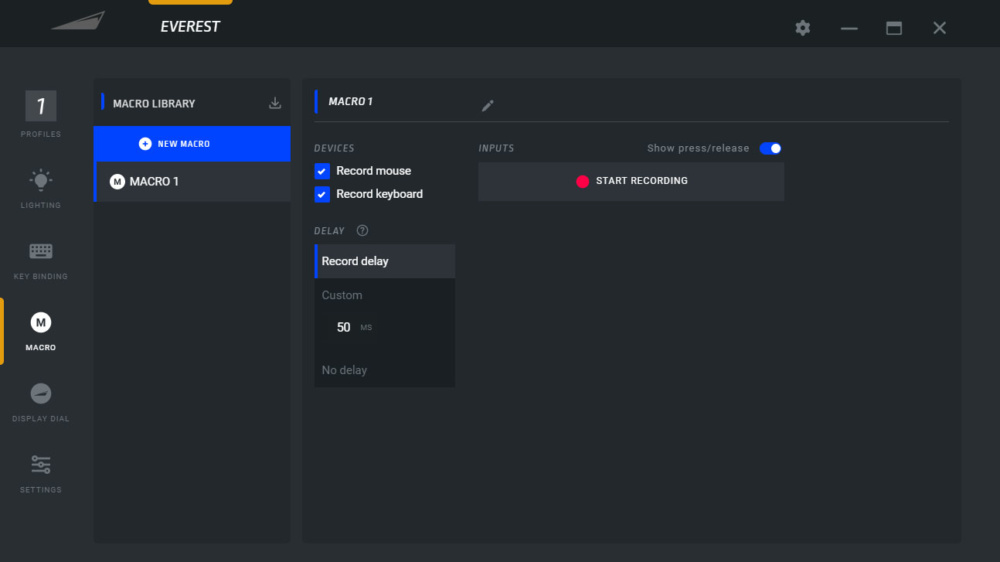Open the Profiles section
This screenshot has height=562, width=1000.
[x=41, y=114]
